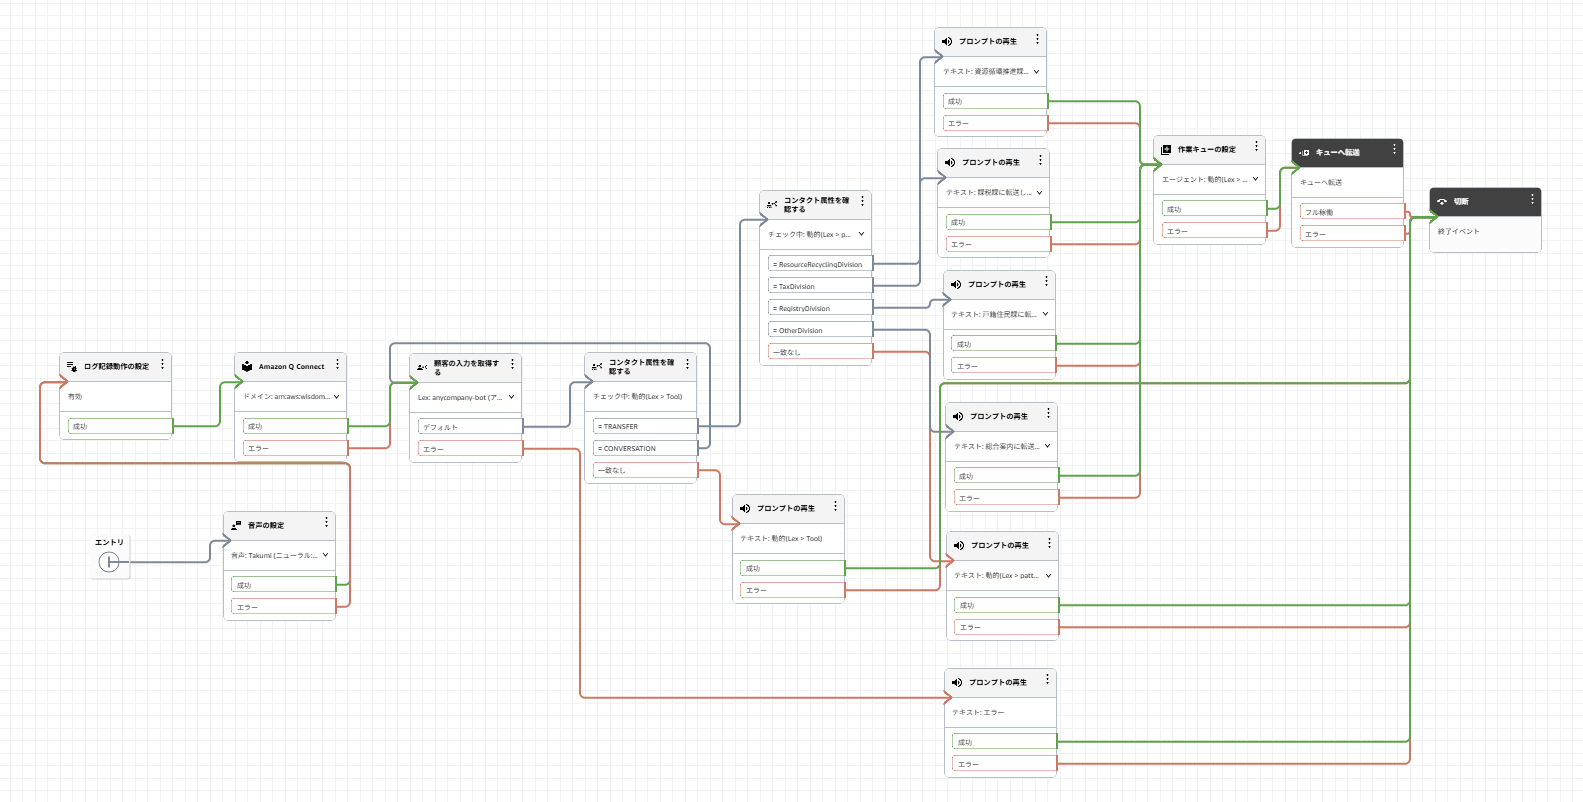Click the エントリ start point circle
The width and height of the screenshot is (1583, 802).
[x=109, y=563]
